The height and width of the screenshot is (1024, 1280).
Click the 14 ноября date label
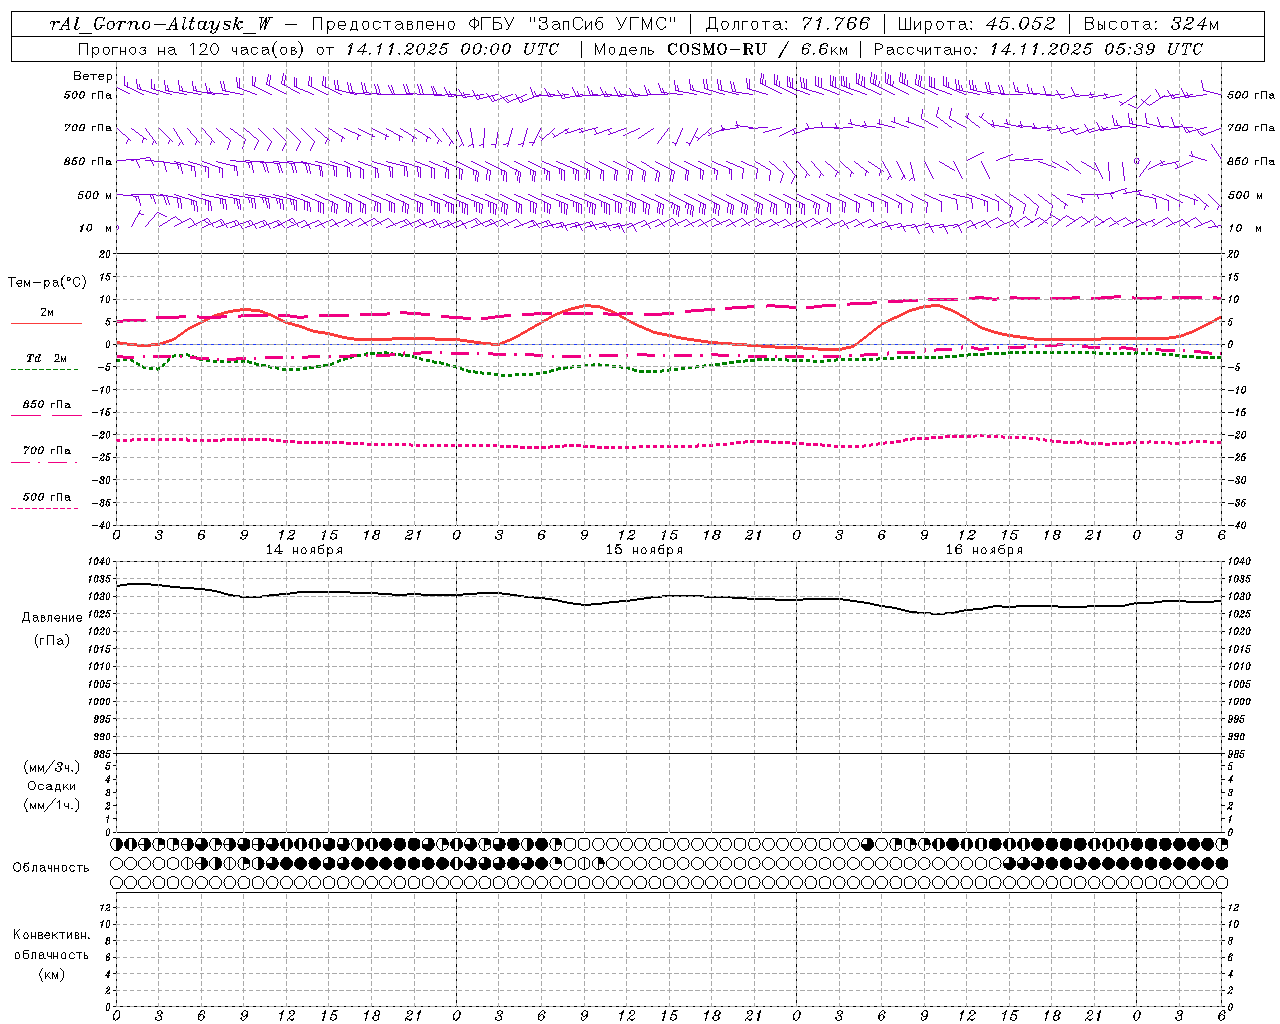304,550
